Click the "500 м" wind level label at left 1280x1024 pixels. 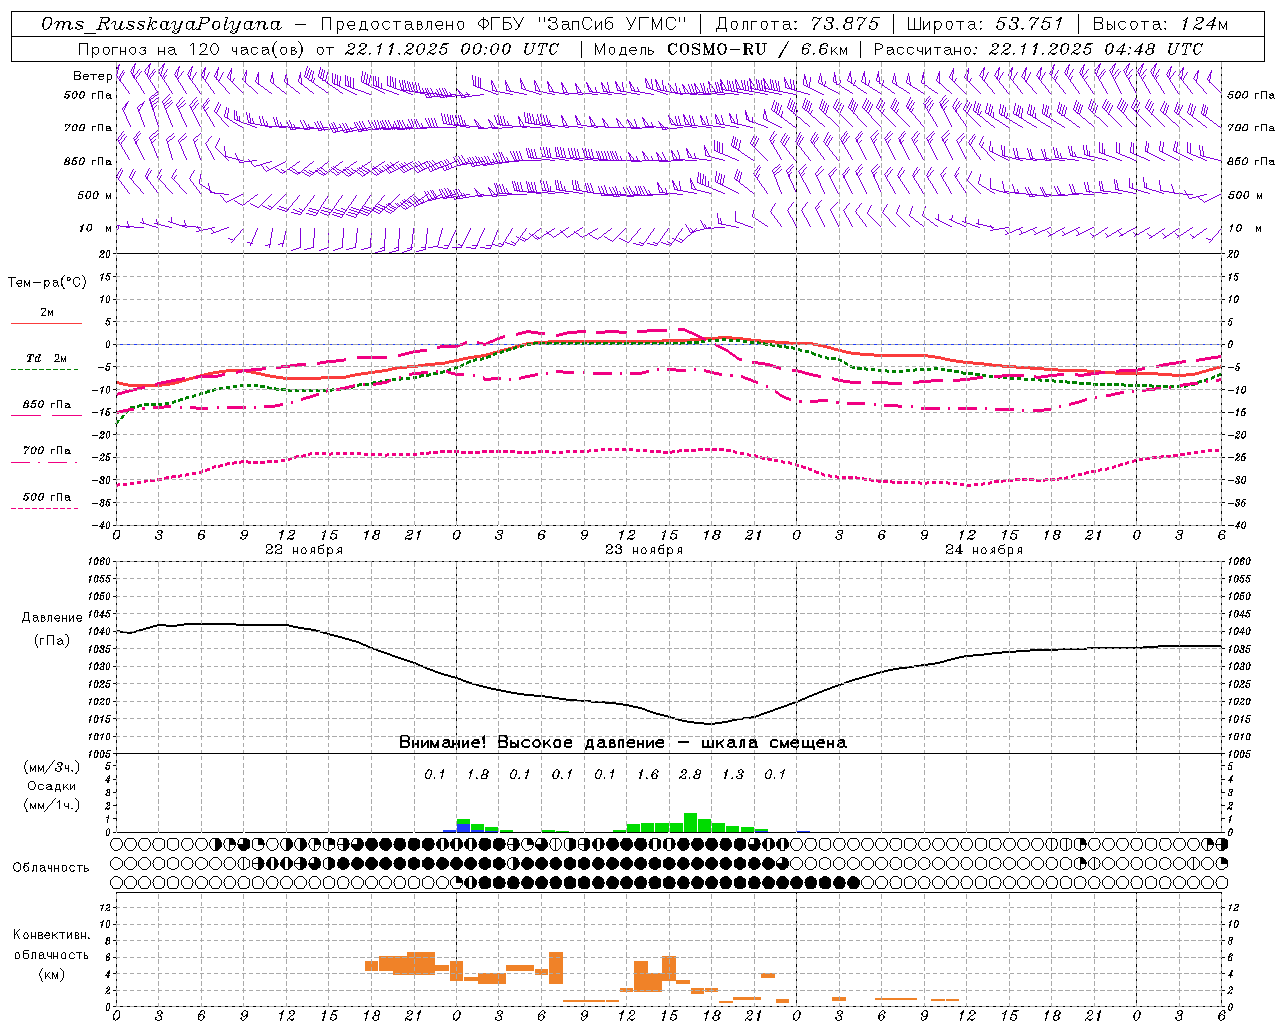click(95, 195)
